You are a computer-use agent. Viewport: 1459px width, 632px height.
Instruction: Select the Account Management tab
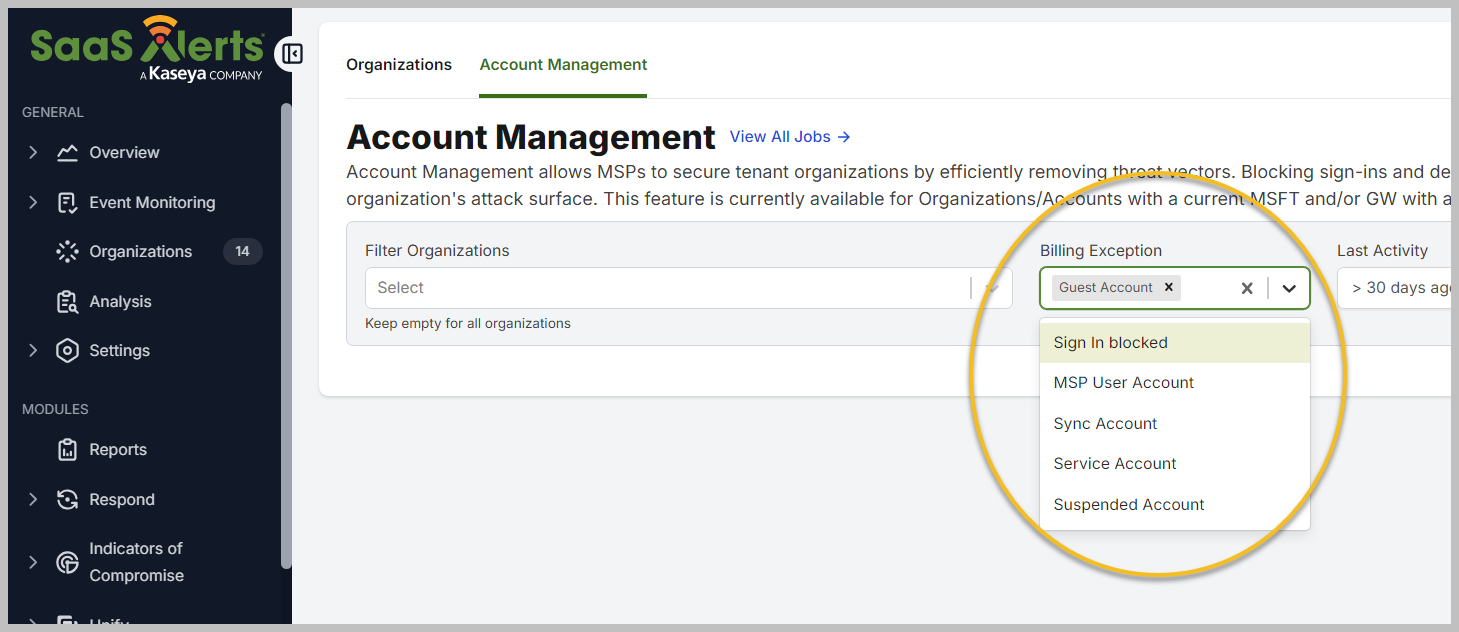tap(563, 65)
